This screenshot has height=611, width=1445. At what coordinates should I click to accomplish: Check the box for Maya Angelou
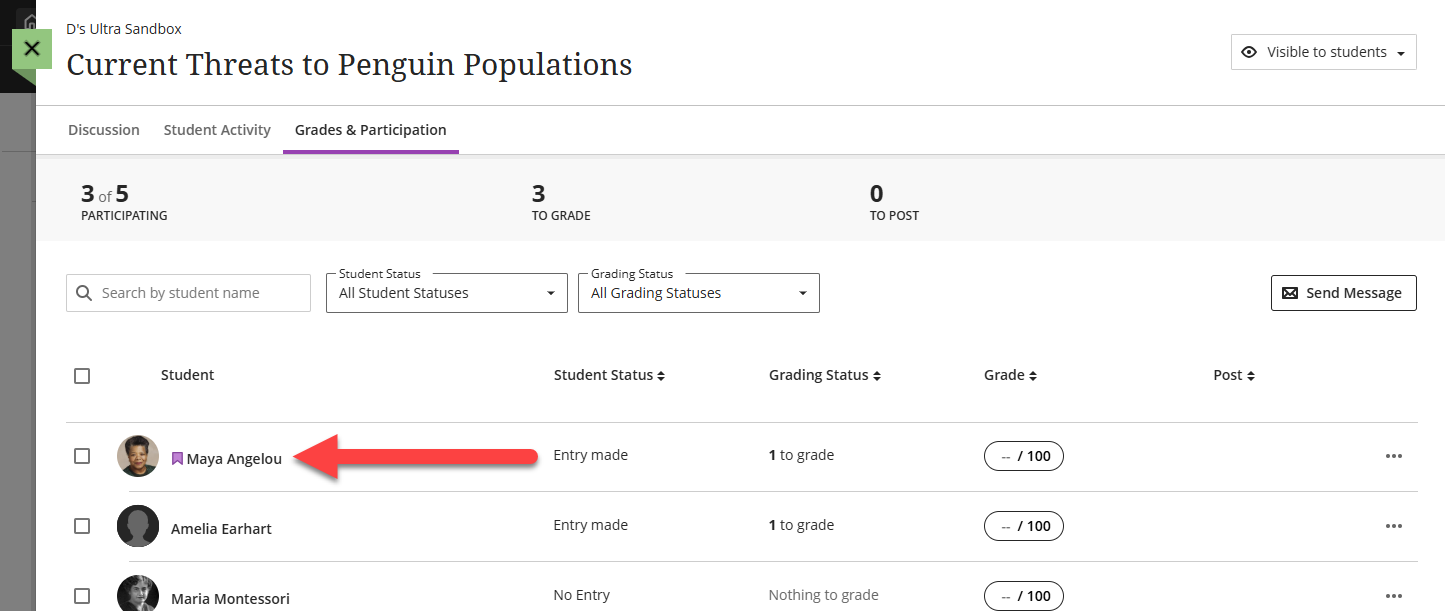[x=82, y=456]
